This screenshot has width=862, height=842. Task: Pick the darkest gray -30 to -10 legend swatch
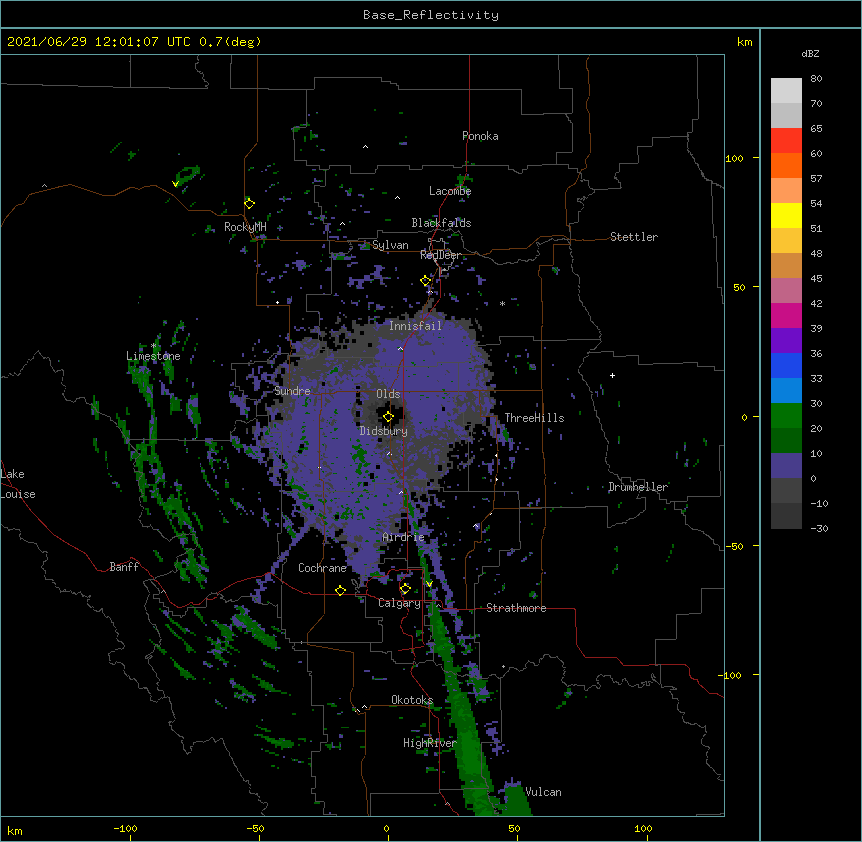(x=786, y=516)
